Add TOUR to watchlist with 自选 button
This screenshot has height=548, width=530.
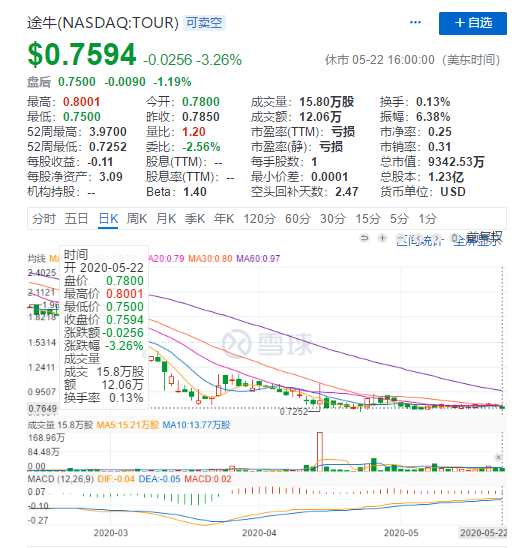click(473, 23)
